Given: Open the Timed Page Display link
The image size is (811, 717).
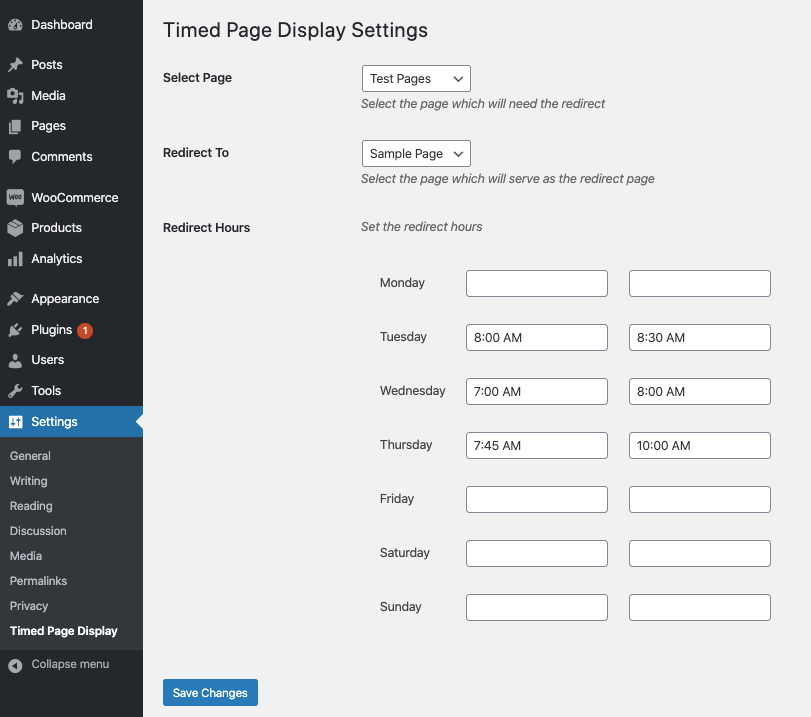Looking at the screenshot, I should [64, 631].
